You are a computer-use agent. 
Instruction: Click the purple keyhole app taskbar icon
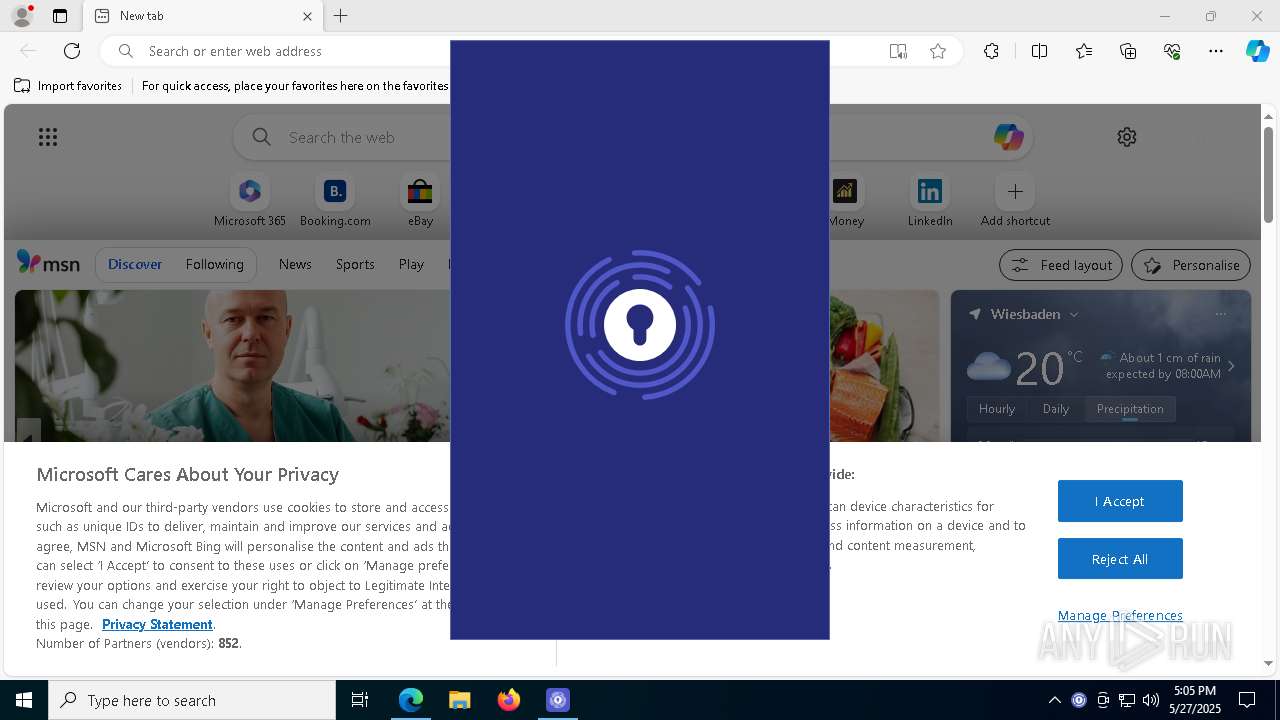coord(558,700)
